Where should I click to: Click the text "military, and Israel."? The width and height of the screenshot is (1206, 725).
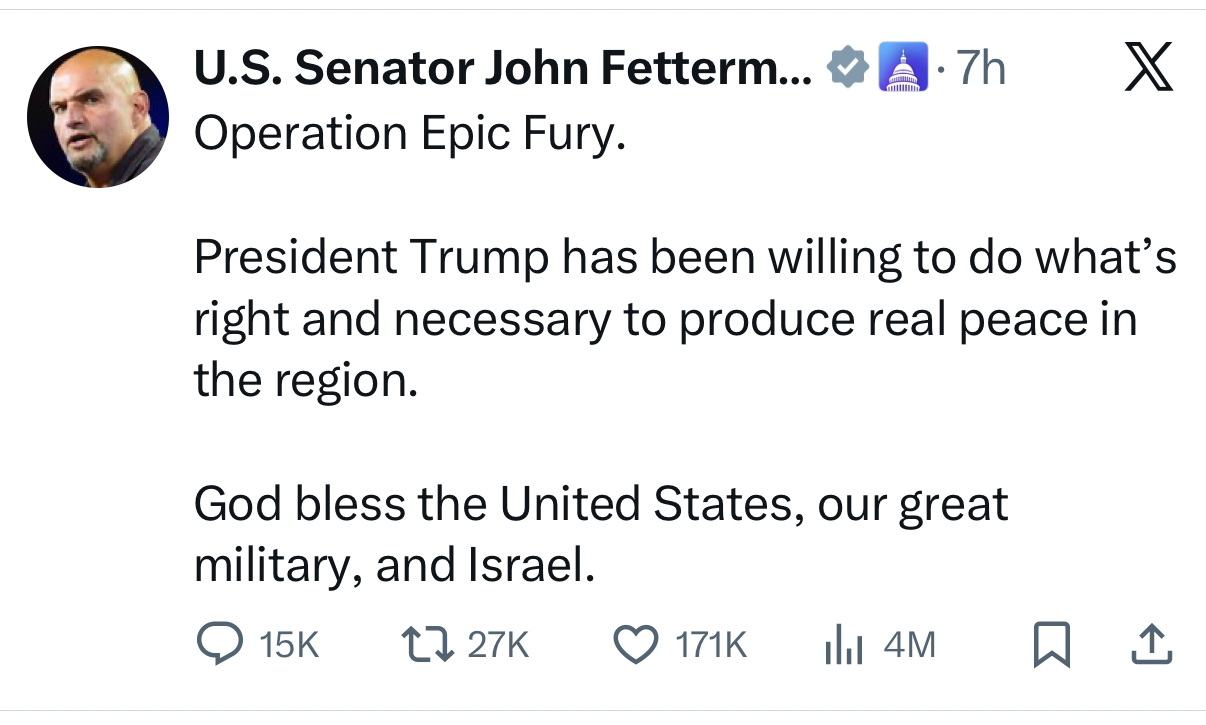(x=394, y=567)
